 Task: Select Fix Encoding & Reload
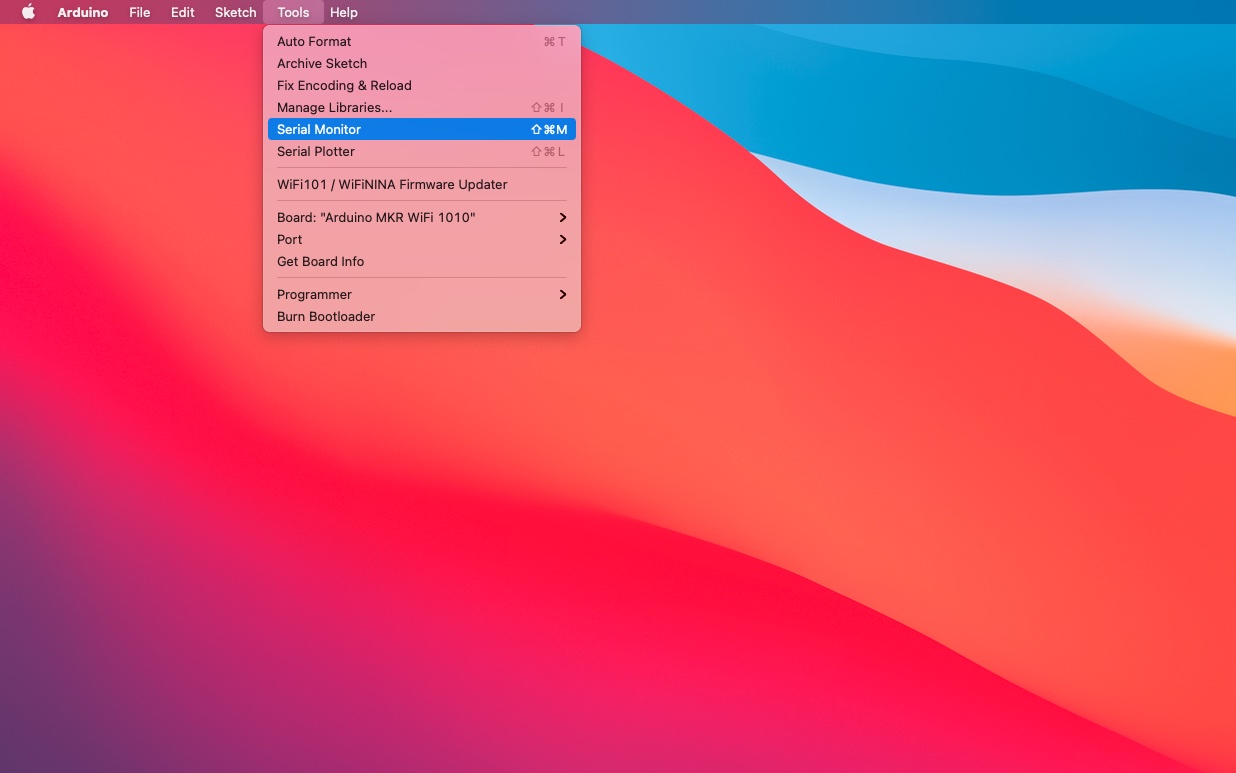tap(344, 85)
